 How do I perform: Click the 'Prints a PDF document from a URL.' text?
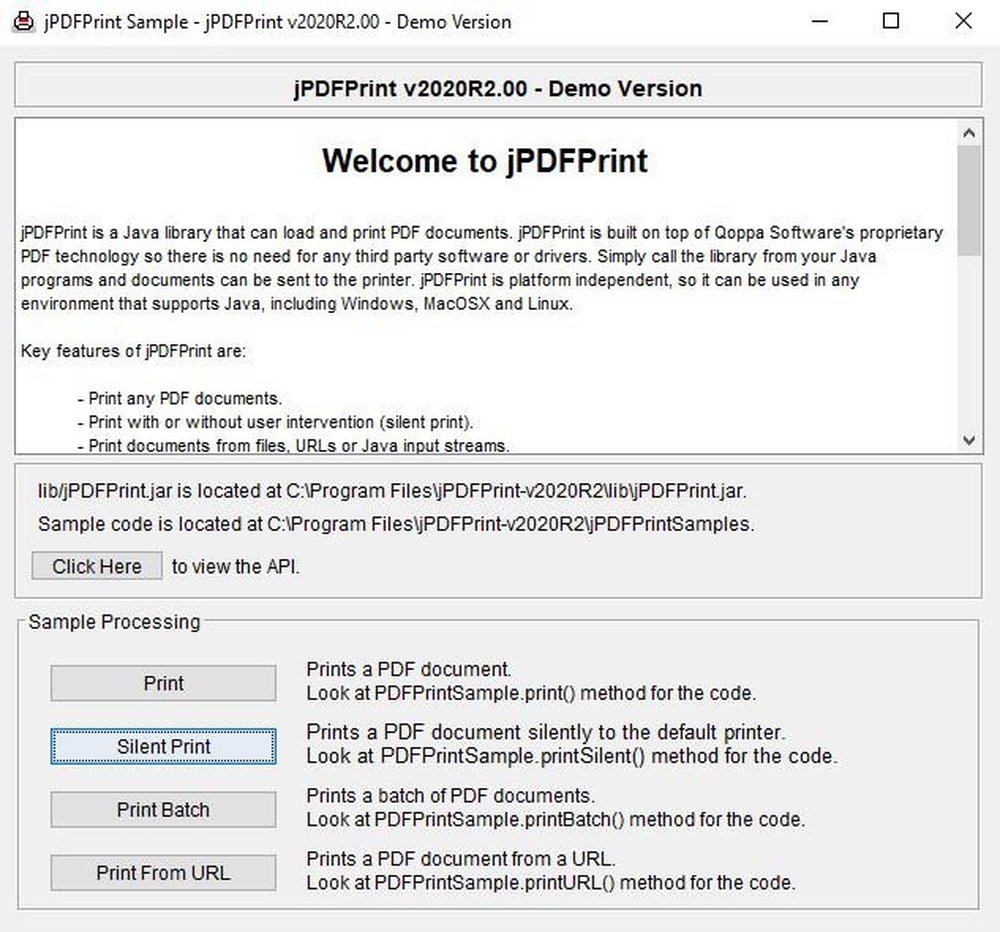[461, 859]
